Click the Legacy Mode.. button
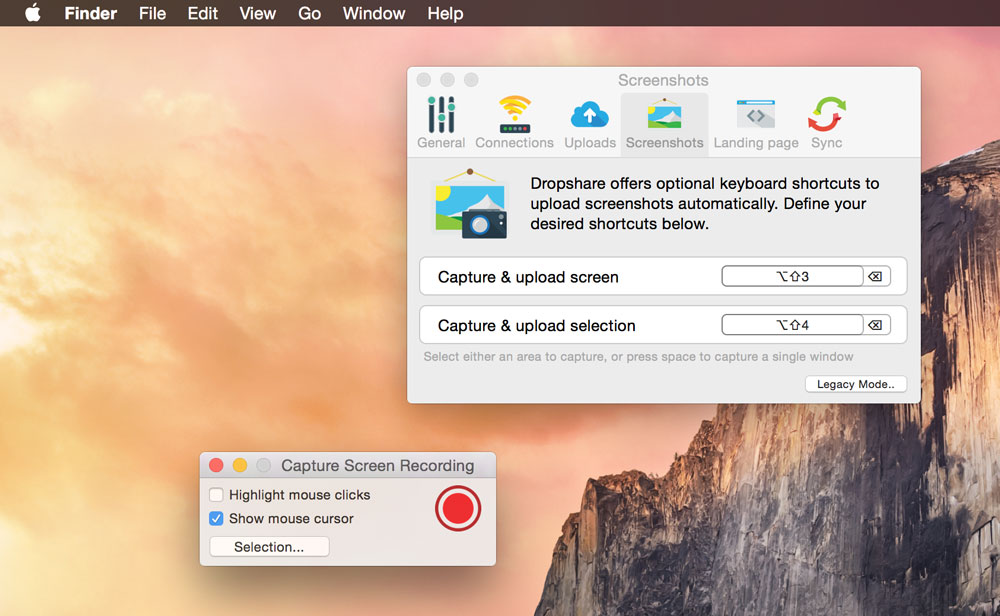Image resolution: width=1000 pixels, height=616 pixels. [855, 384]
